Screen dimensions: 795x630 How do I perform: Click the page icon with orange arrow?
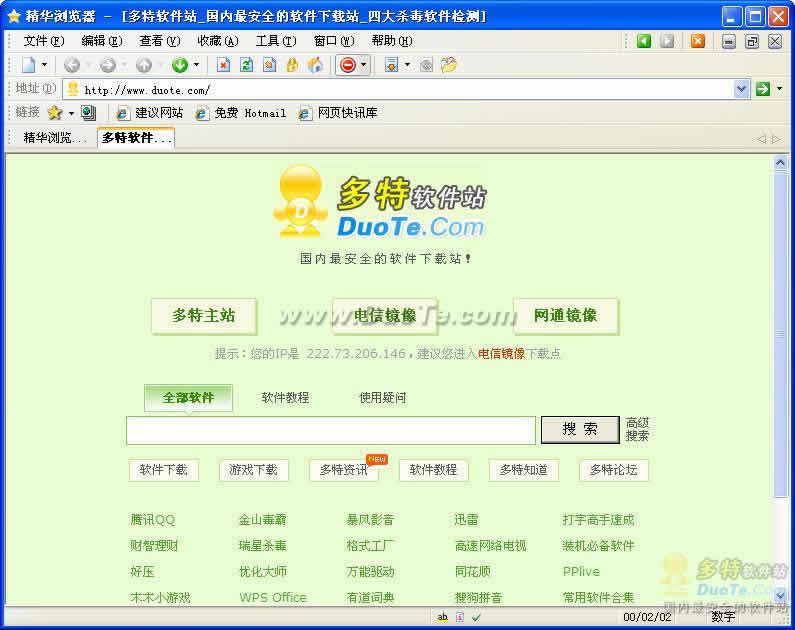269,65
